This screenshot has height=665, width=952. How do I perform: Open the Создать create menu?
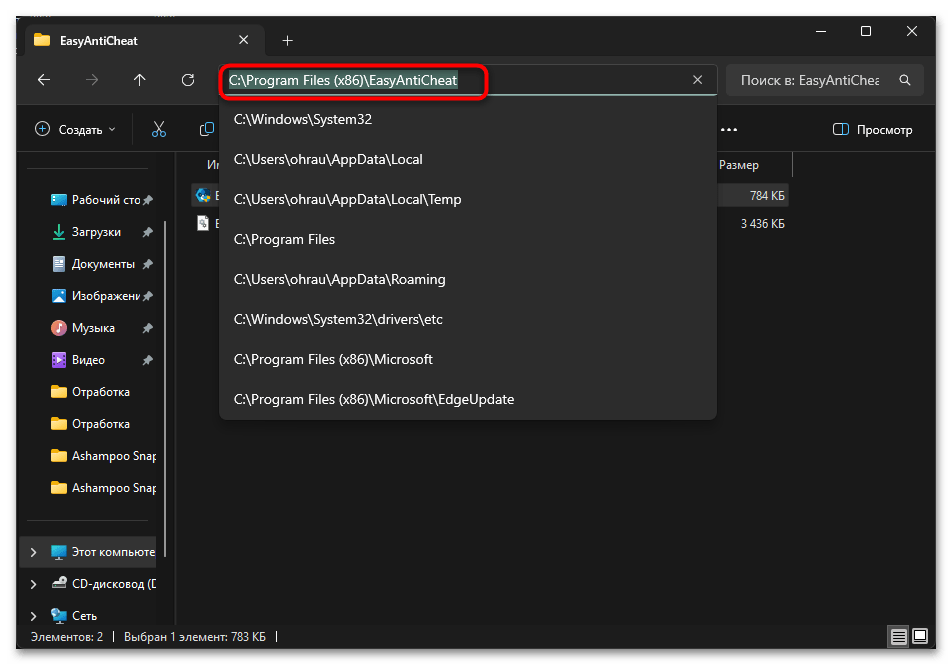(75, 129)
